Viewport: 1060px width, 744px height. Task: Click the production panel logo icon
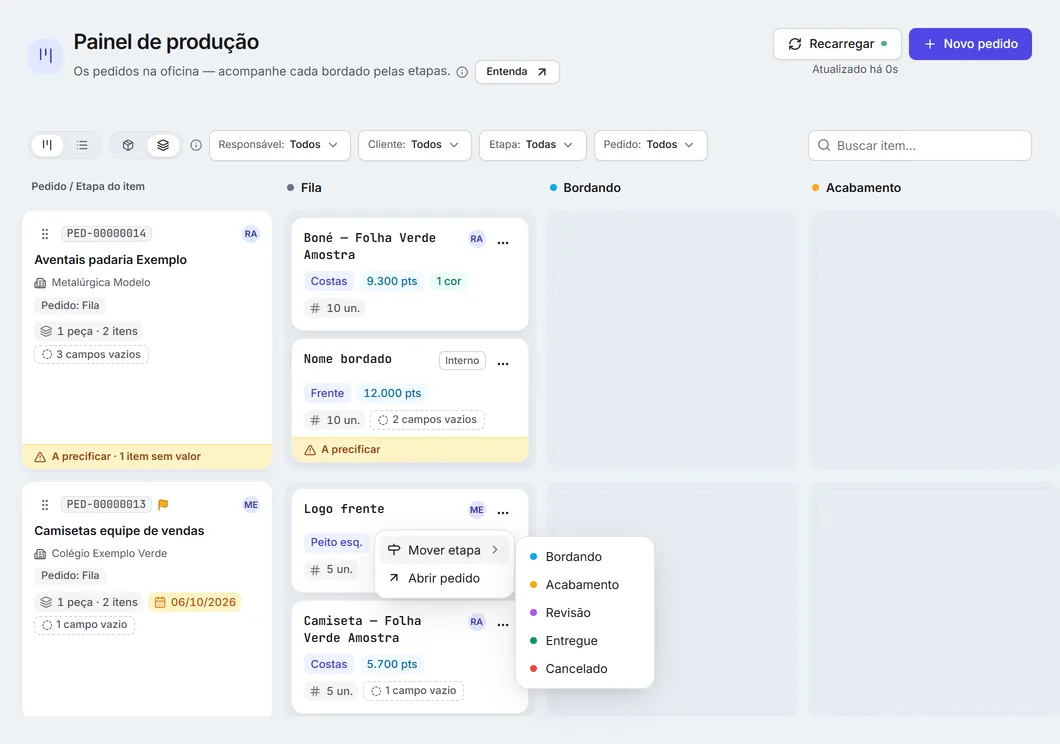[46, 55]
